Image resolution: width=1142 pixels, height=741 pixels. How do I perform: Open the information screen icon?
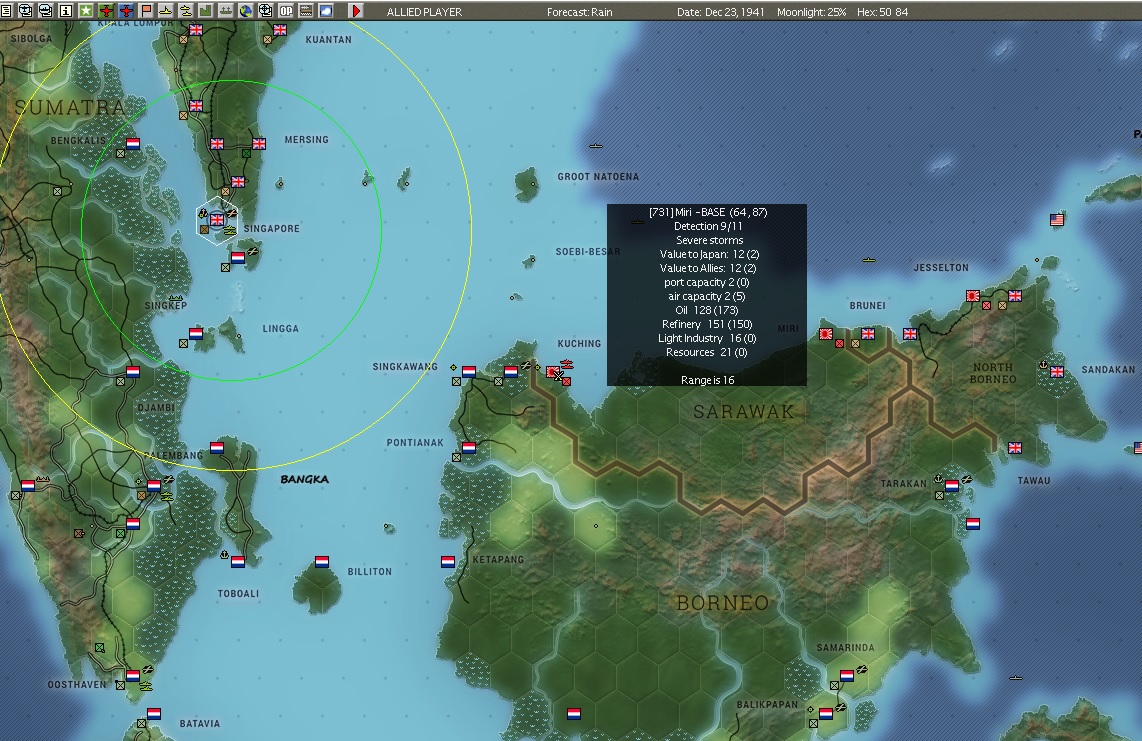pos(66,10)
